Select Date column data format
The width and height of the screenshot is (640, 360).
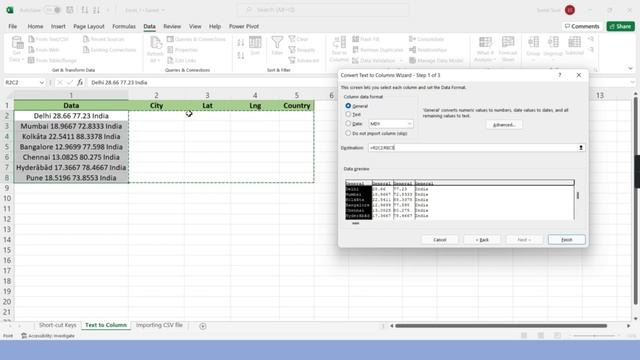(x=348, y=123)
